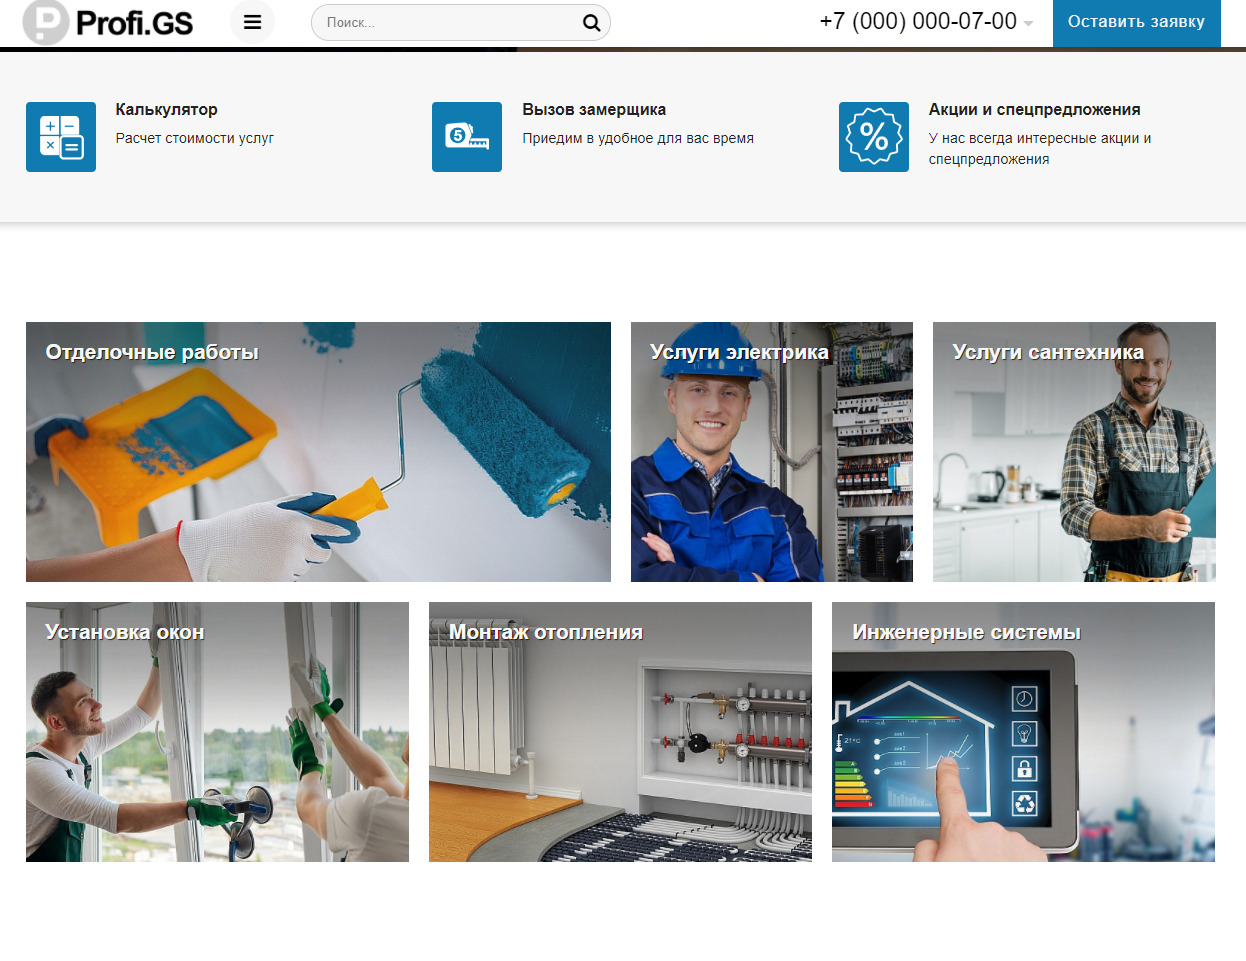Click the calculator icon
The width and height of the screenshot is (1246, 961).
61,137
